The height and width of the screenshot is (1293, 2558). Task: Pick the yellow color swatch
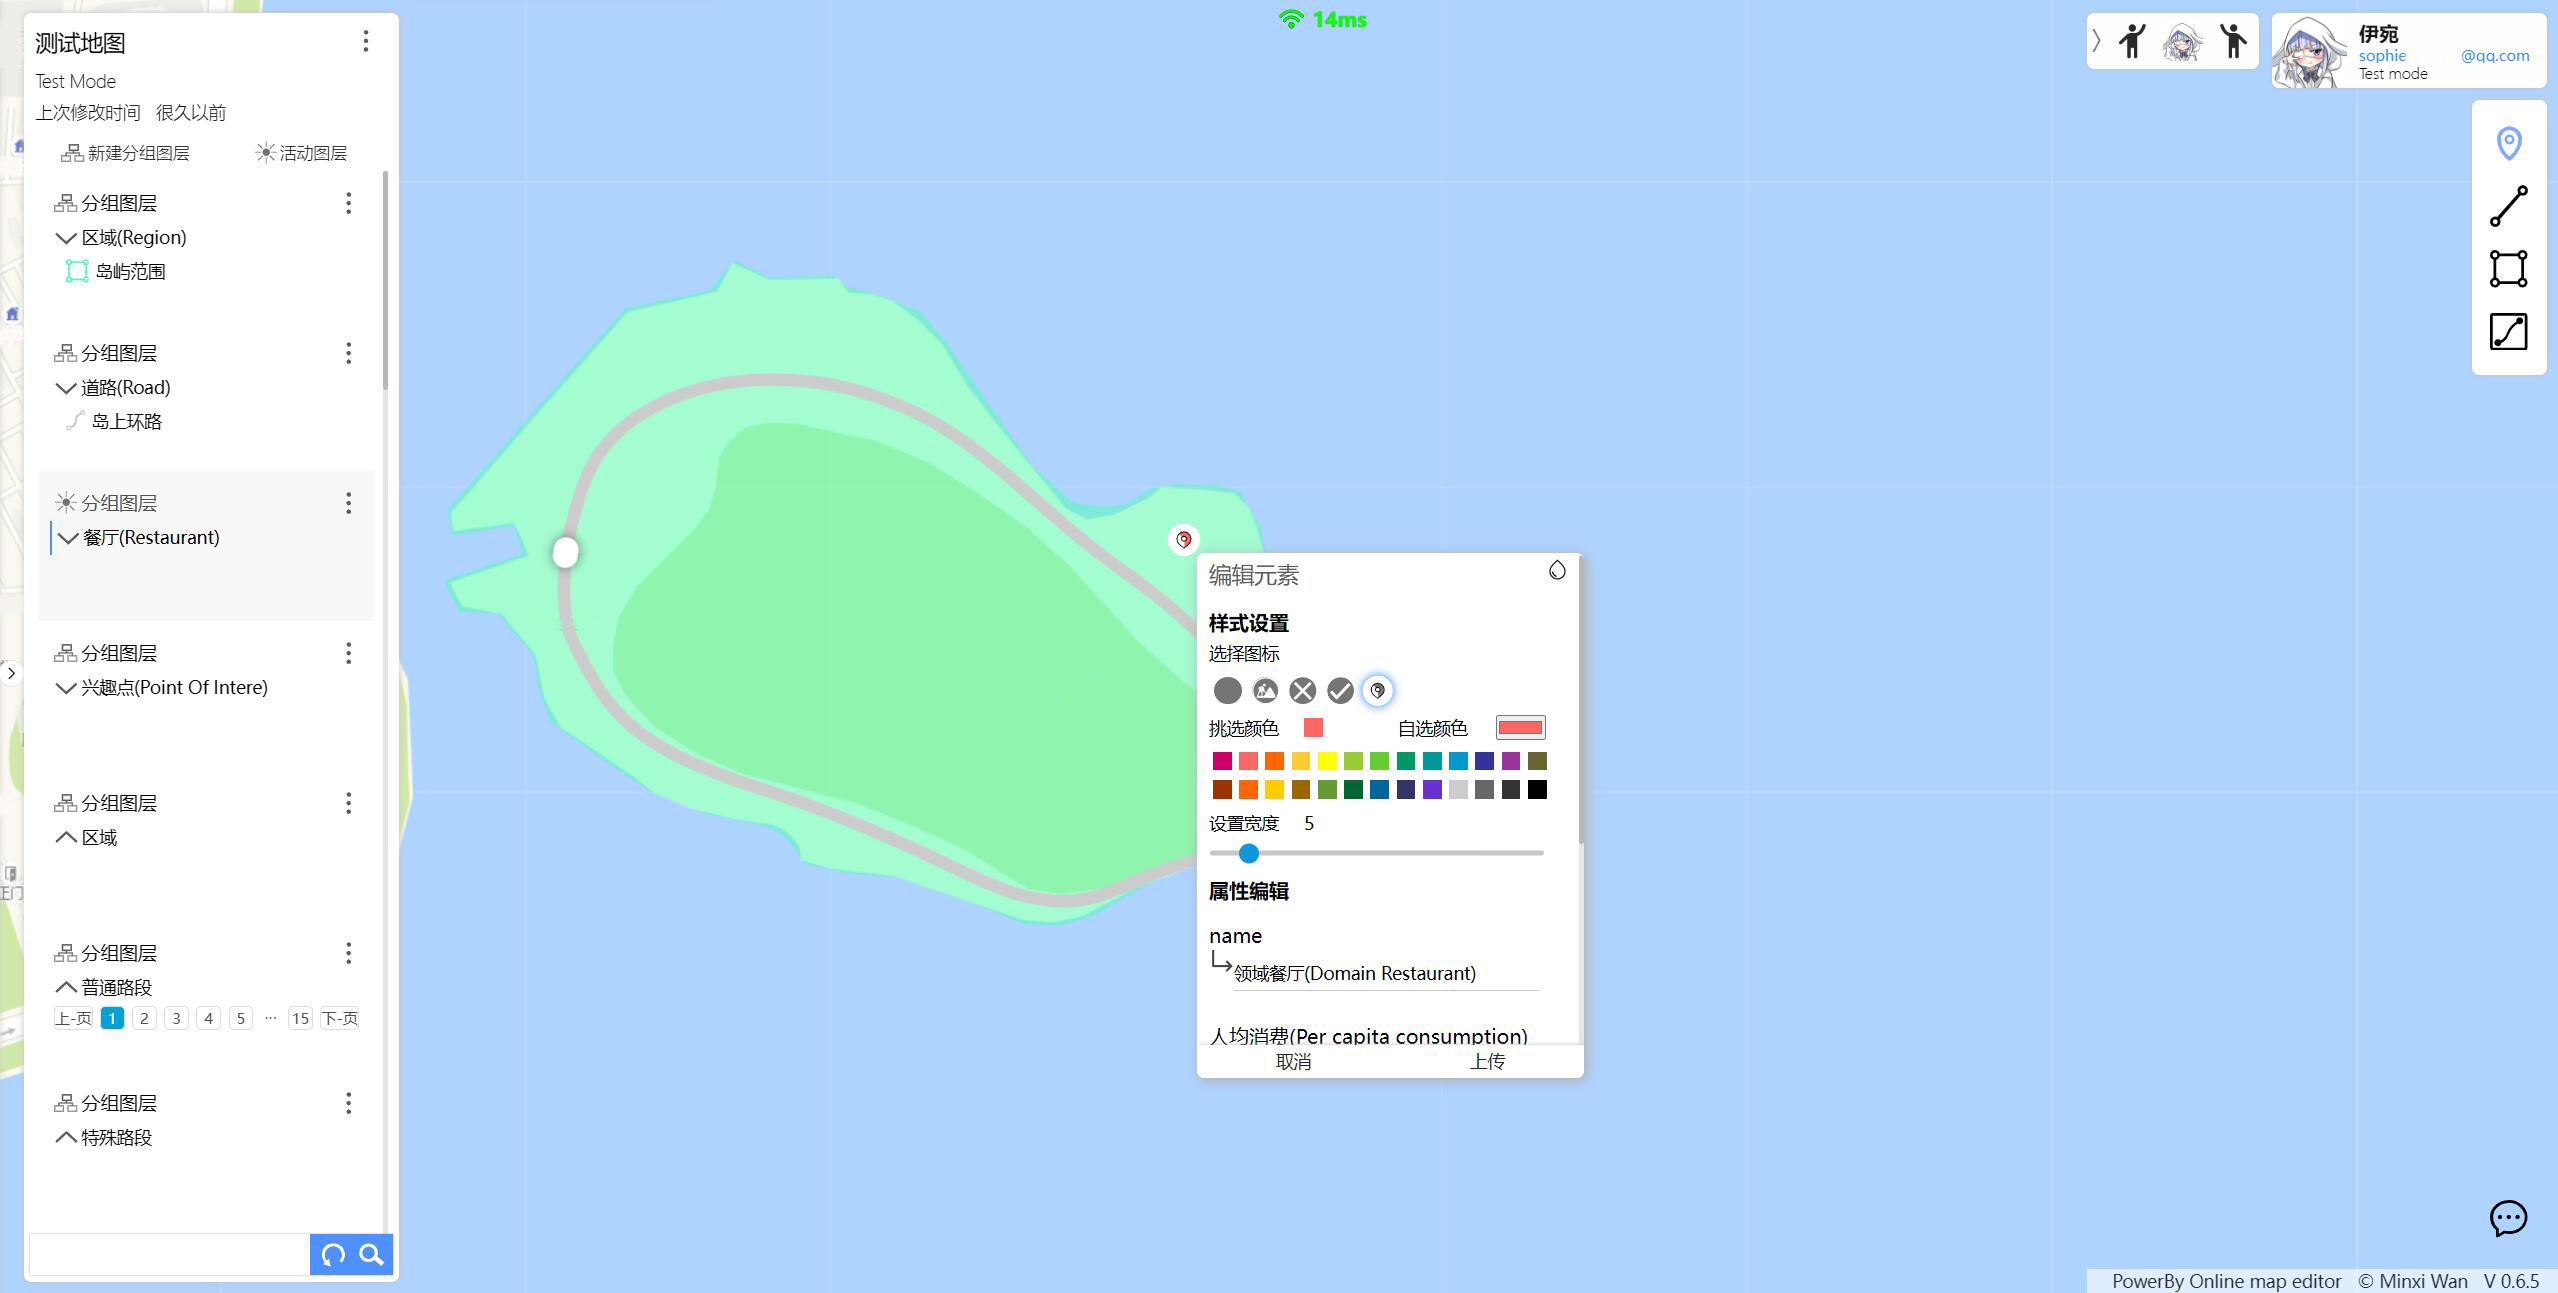pyautogui.click(x=1327, y=761)
